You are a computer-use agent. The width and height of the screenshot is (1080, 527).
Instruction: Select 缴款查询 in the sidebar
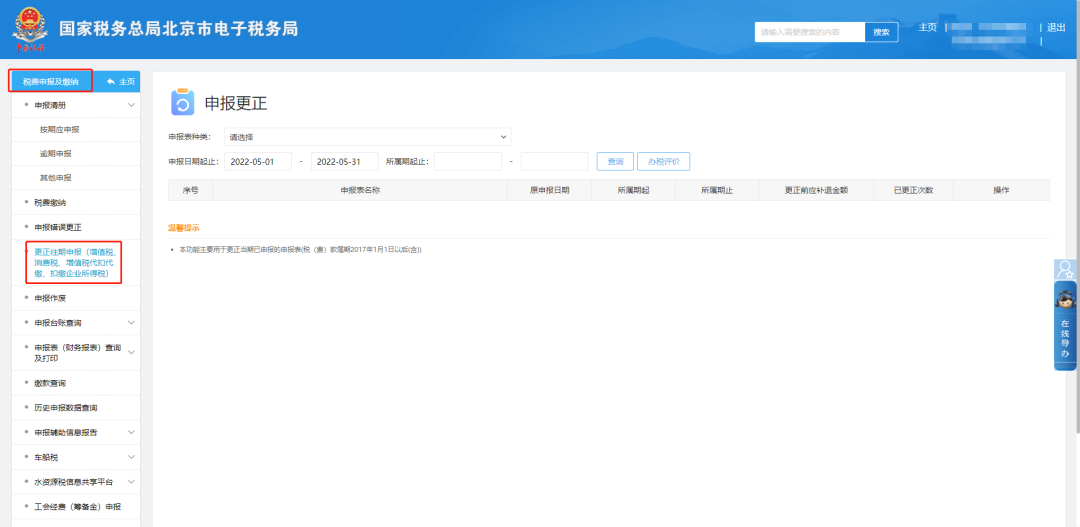click(50, 383)
